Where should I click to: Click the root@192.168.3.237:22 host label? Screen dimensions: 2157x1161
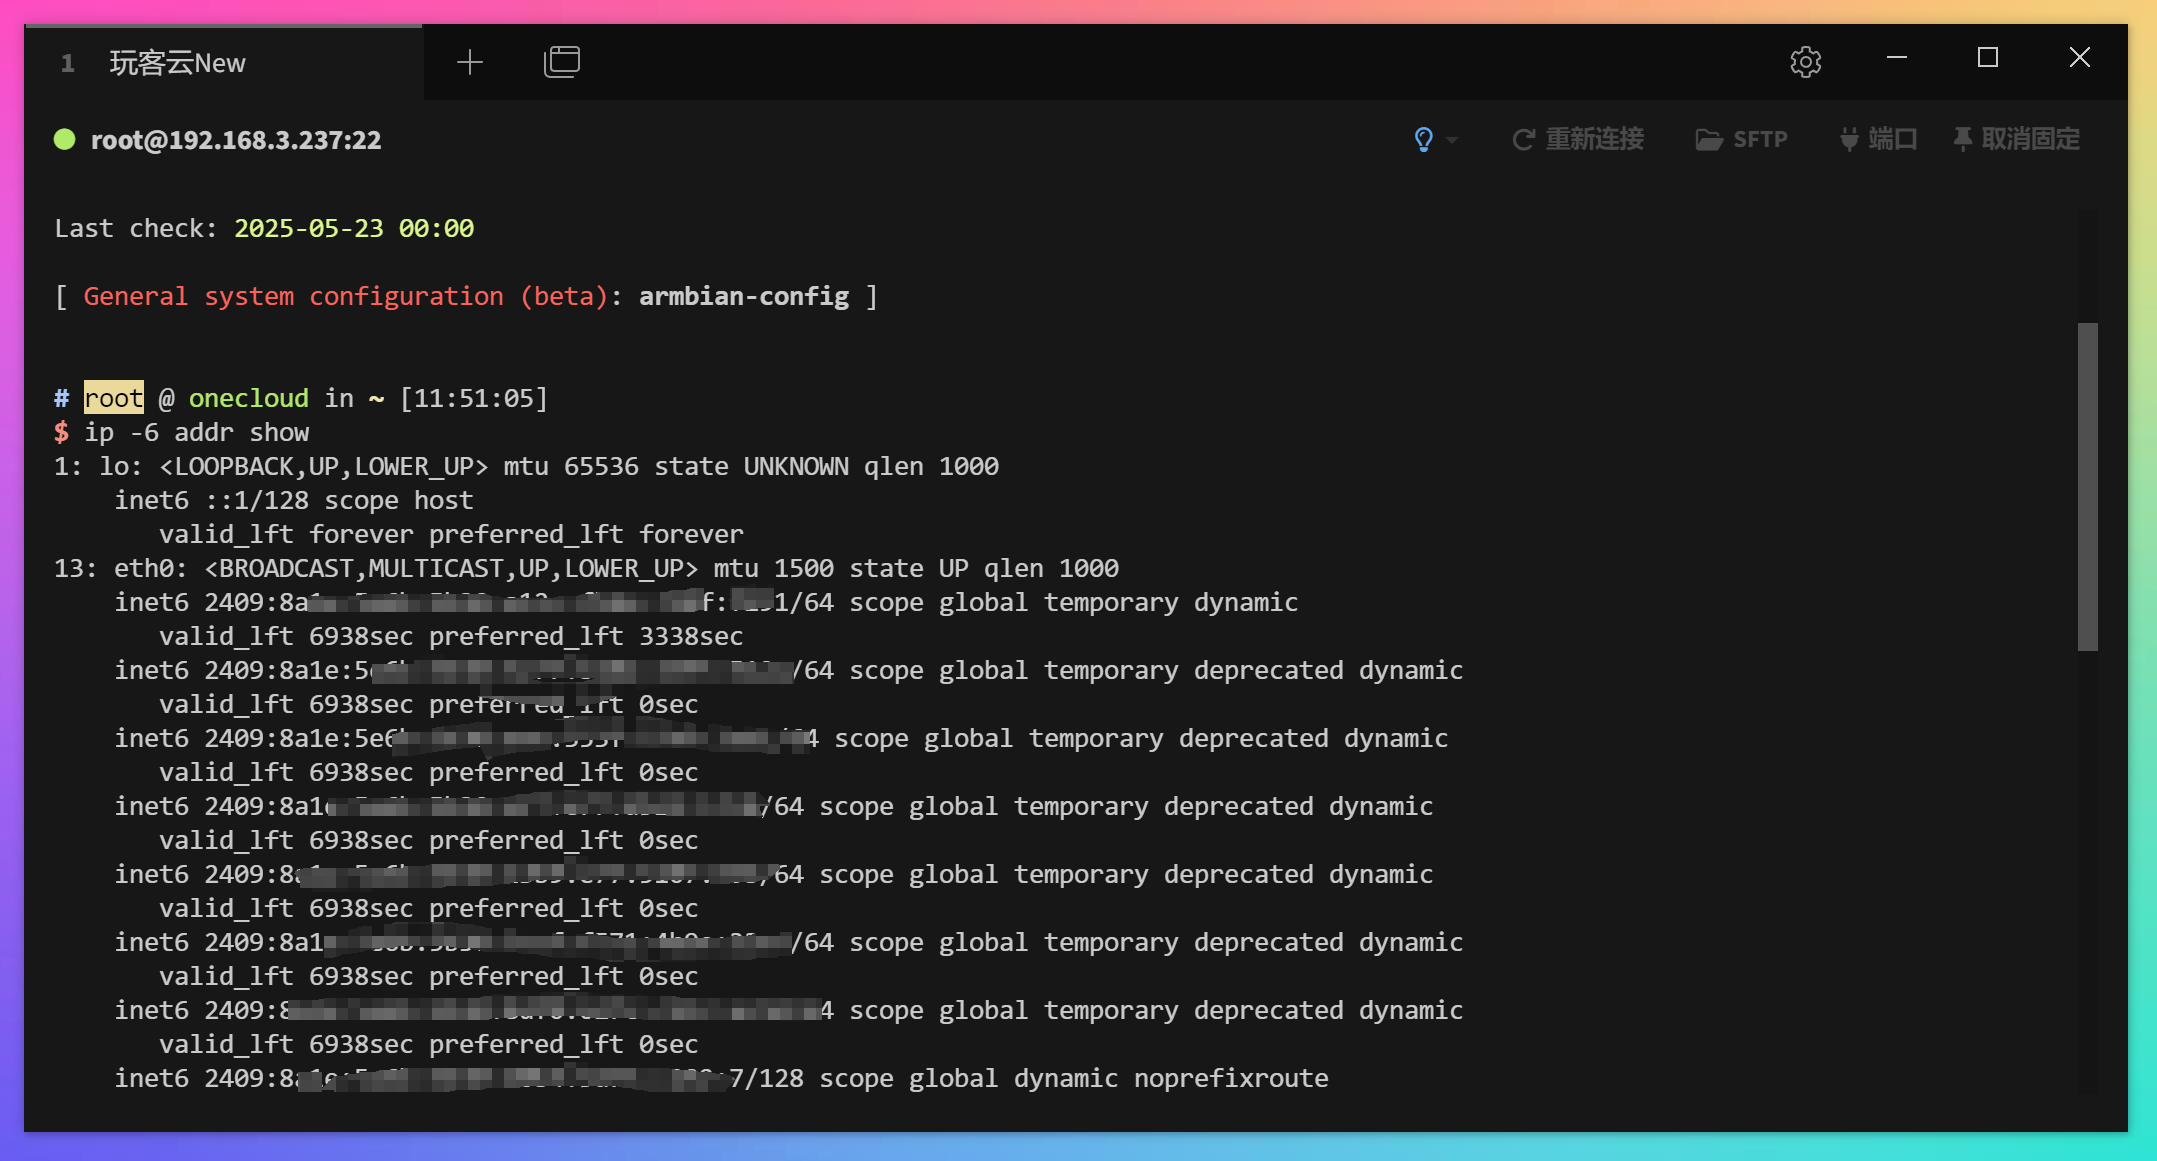coord(236,140)
